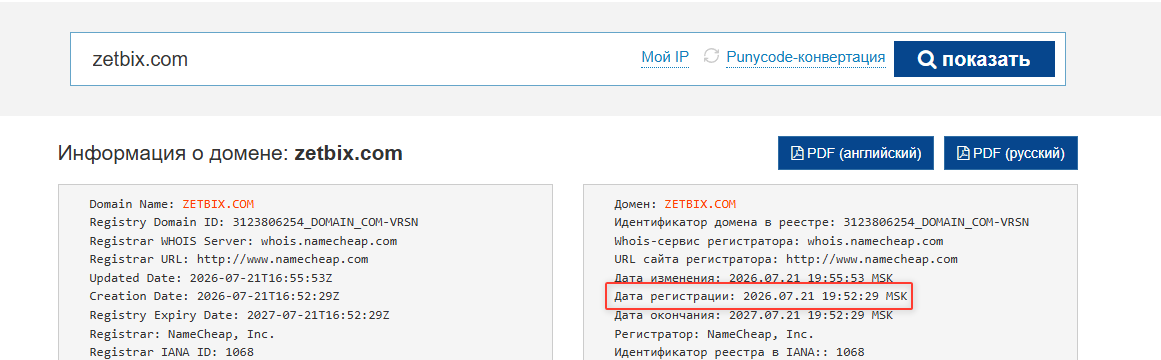Click the Punycode-конвертация link

point(806,57)
